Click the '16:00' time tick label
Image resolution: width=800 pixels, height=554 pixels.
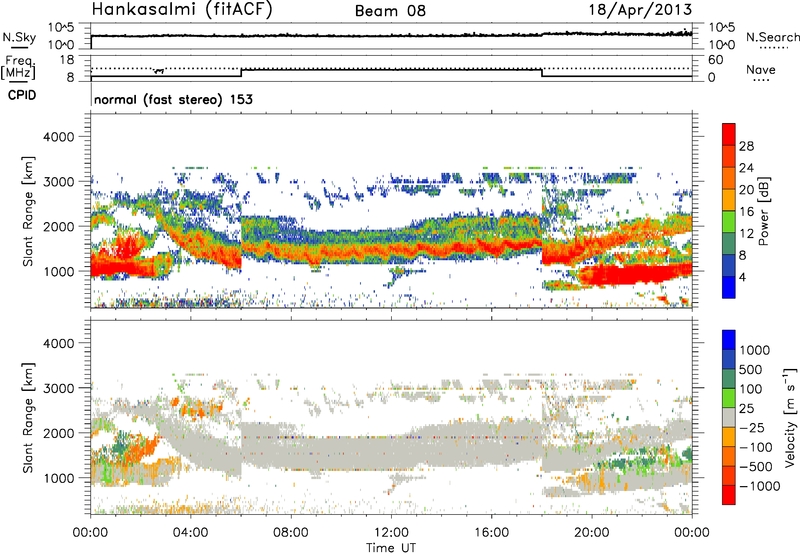491,532
